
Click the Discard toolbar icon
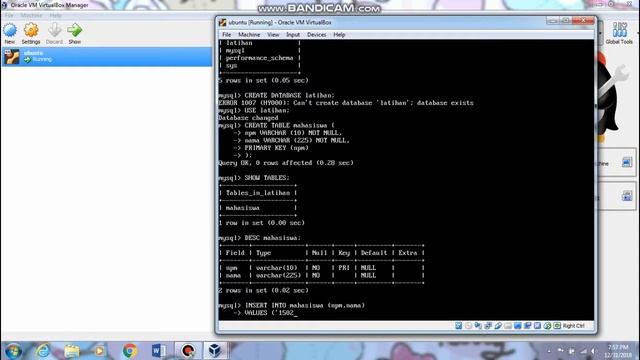[x=54, y=30]
